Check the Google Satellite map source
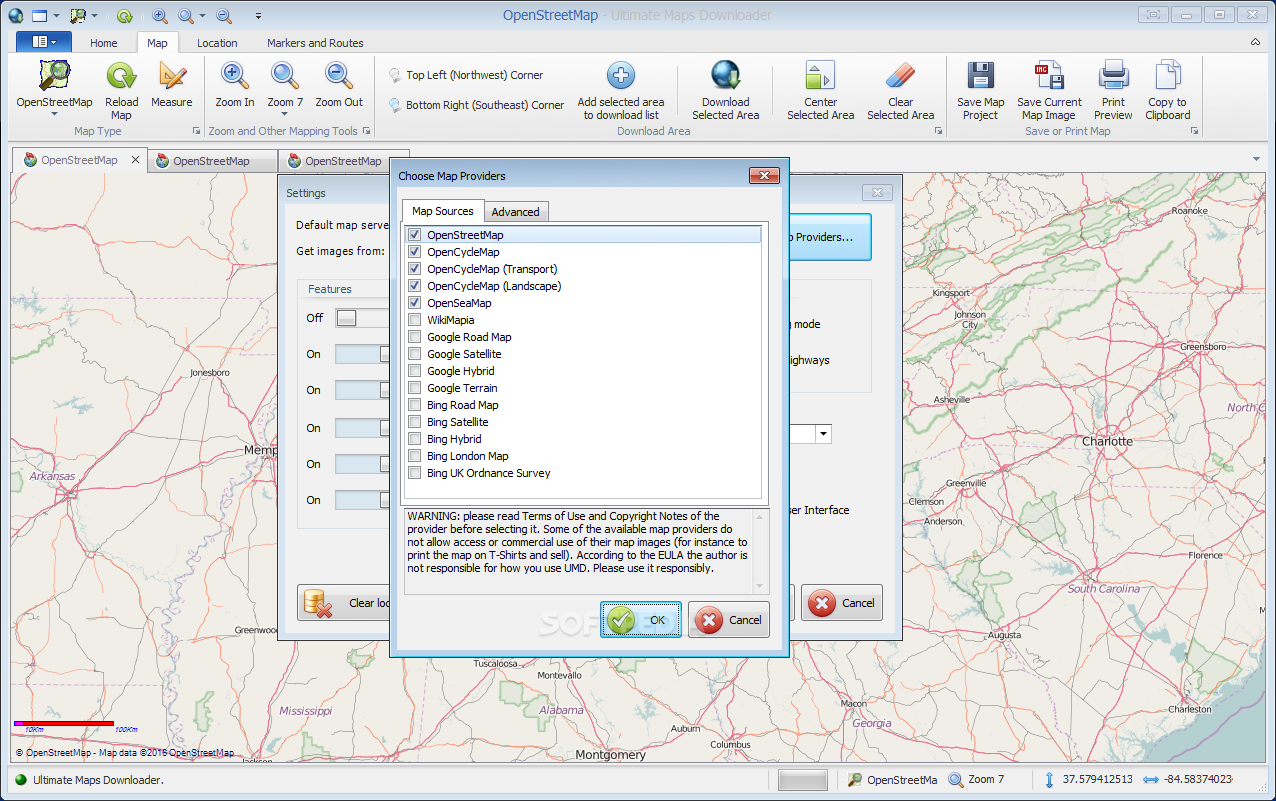 coord(414,354)
